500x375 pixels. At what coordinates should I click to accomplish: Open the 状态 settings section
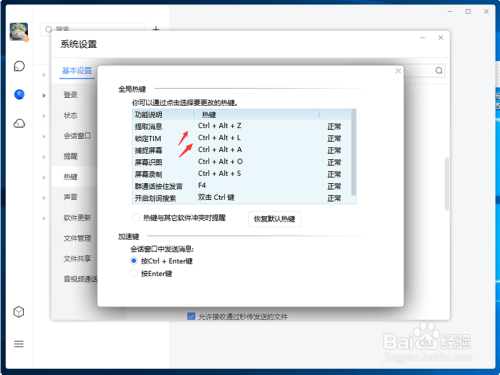pyautogui.click(x=71, y=115)
